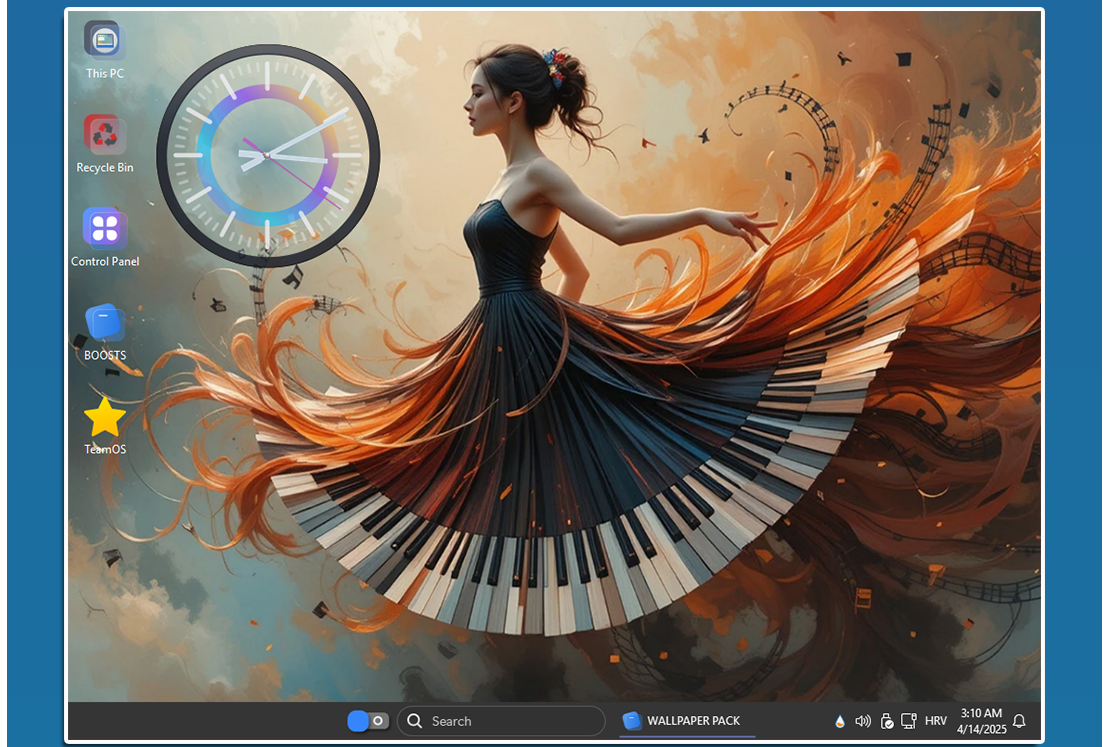Click the blue toggle-style Start button
This screenshot has width=1110, height=747.
367,721
